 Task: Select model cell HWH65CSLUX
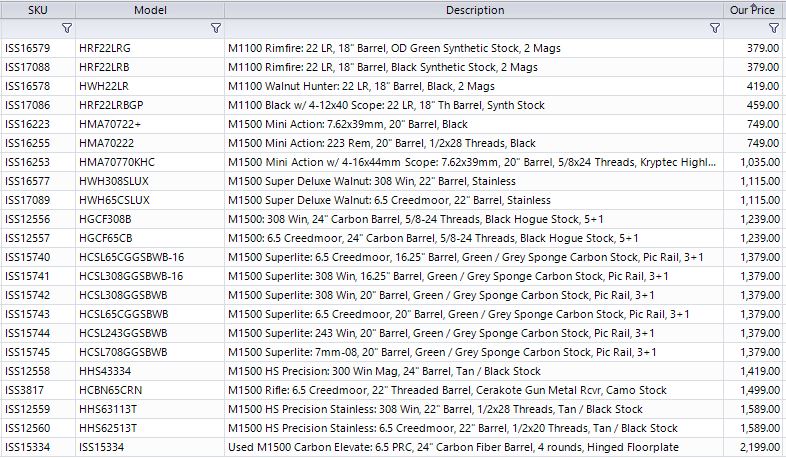click(x=150, y=200)
